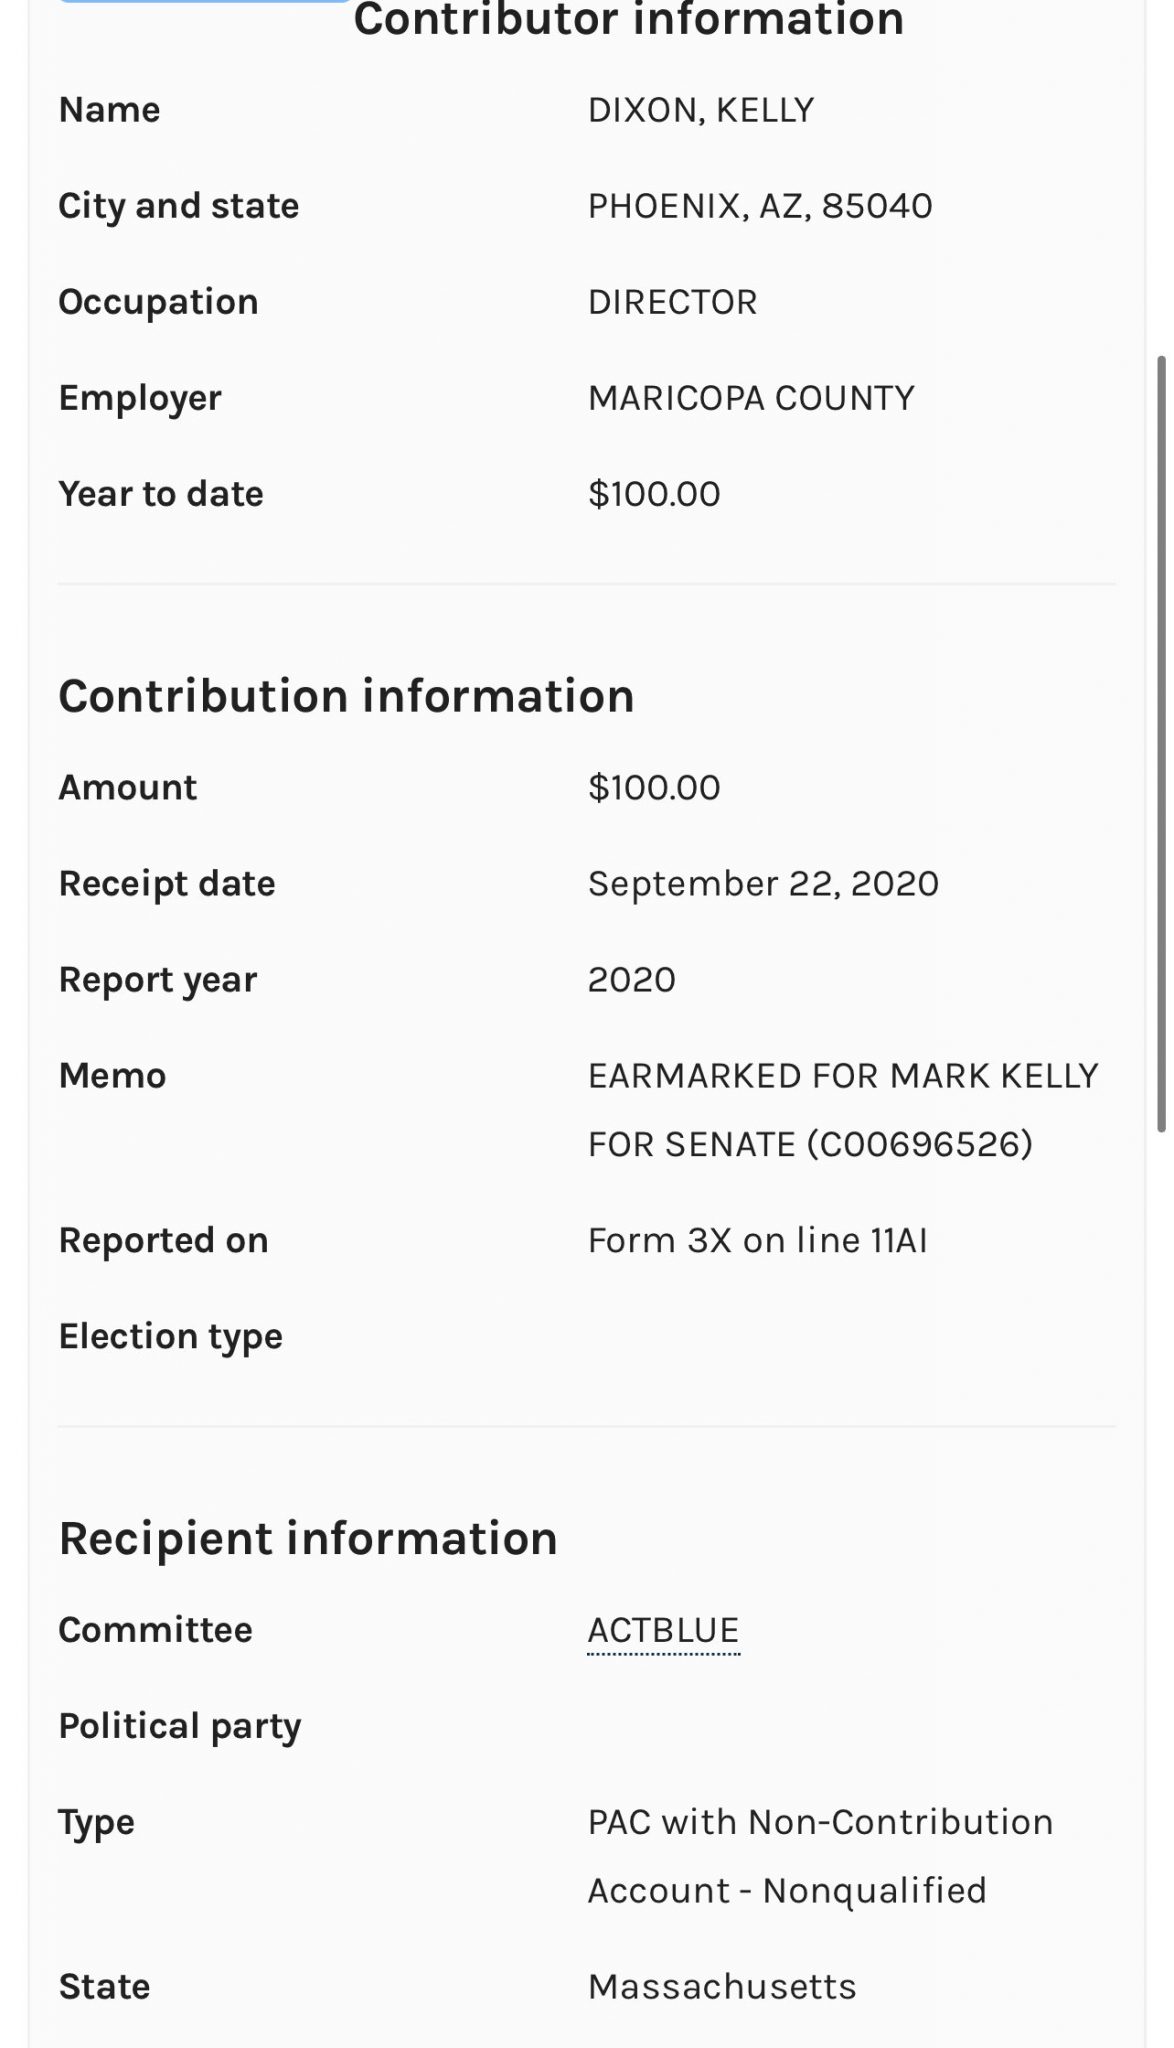1174x2048 pixels.
Task: Click the Report year value 2020
Action: pos(631,980)
